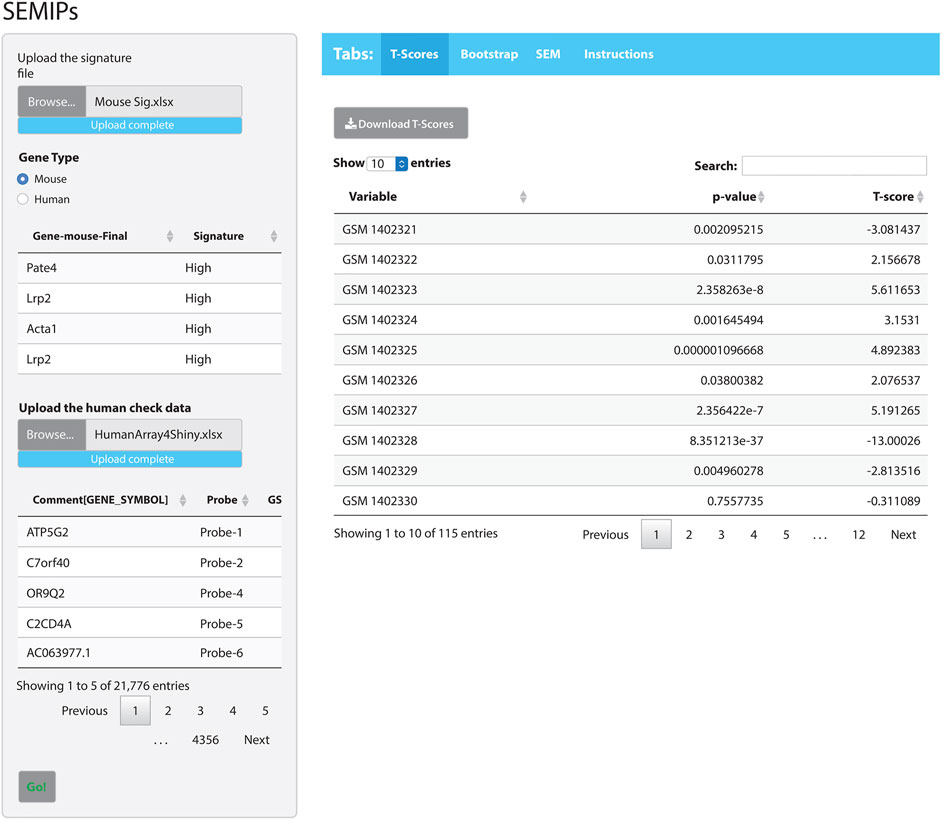This screenshot has width=941, height=820.
Task: Select the GSM 1402330 row
Action: 630,501
